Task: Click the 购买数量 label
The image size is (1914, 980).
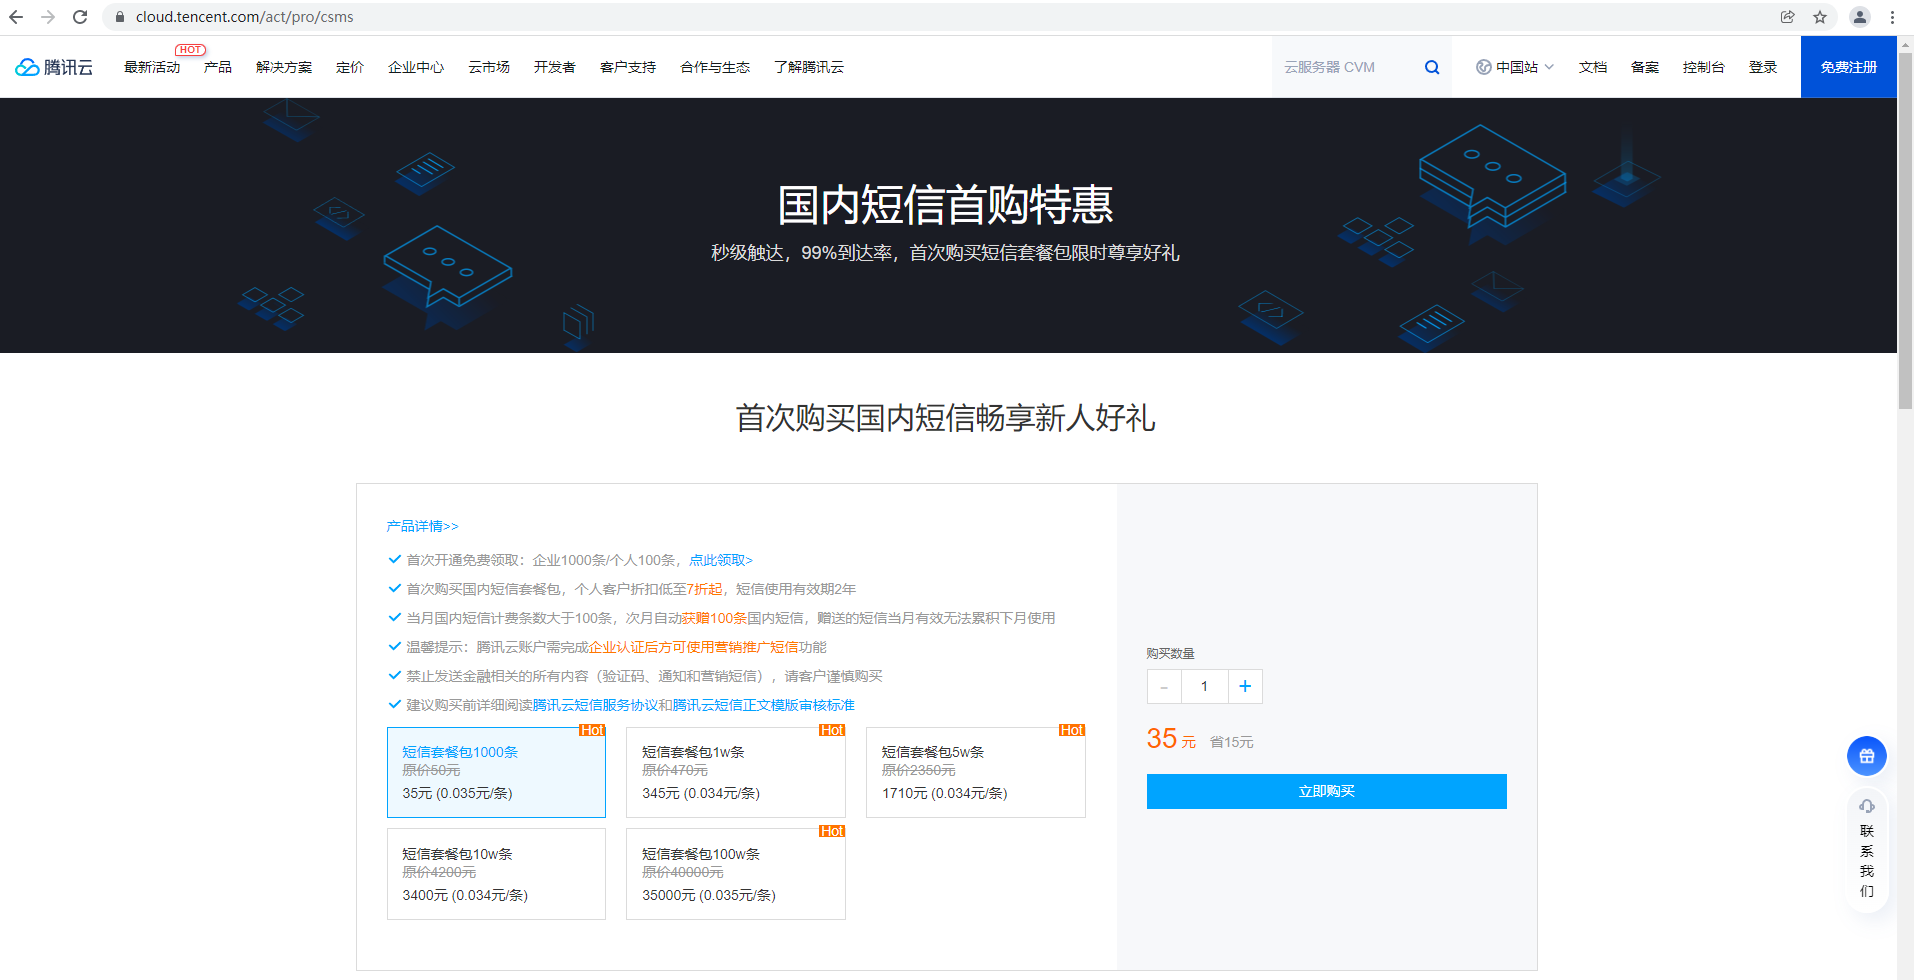Action: 1171,653
